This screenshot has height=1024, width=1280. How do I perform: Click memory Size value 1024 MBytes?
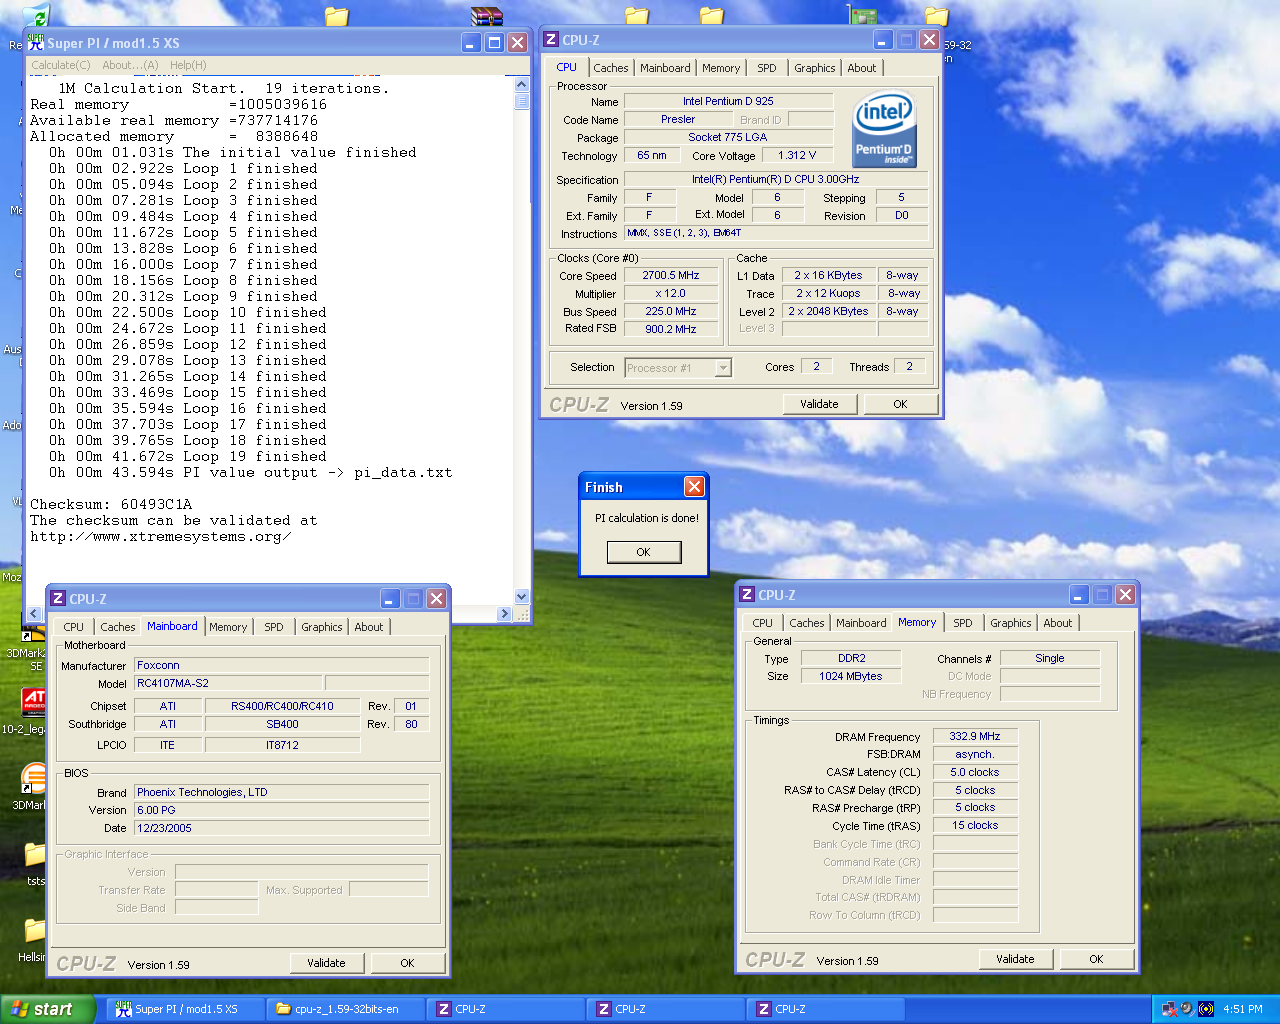(851, 676)
